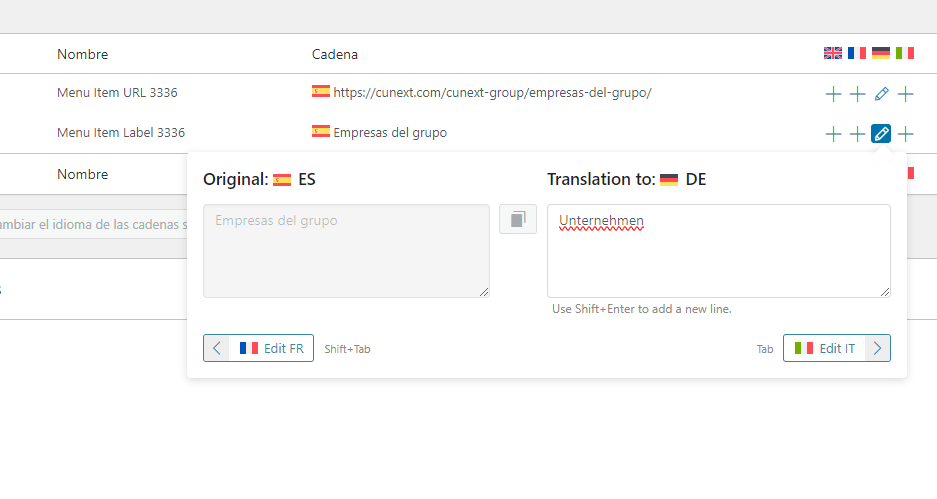
Task: Sort by the Nombre column header
Action: (x=82, y=54)
